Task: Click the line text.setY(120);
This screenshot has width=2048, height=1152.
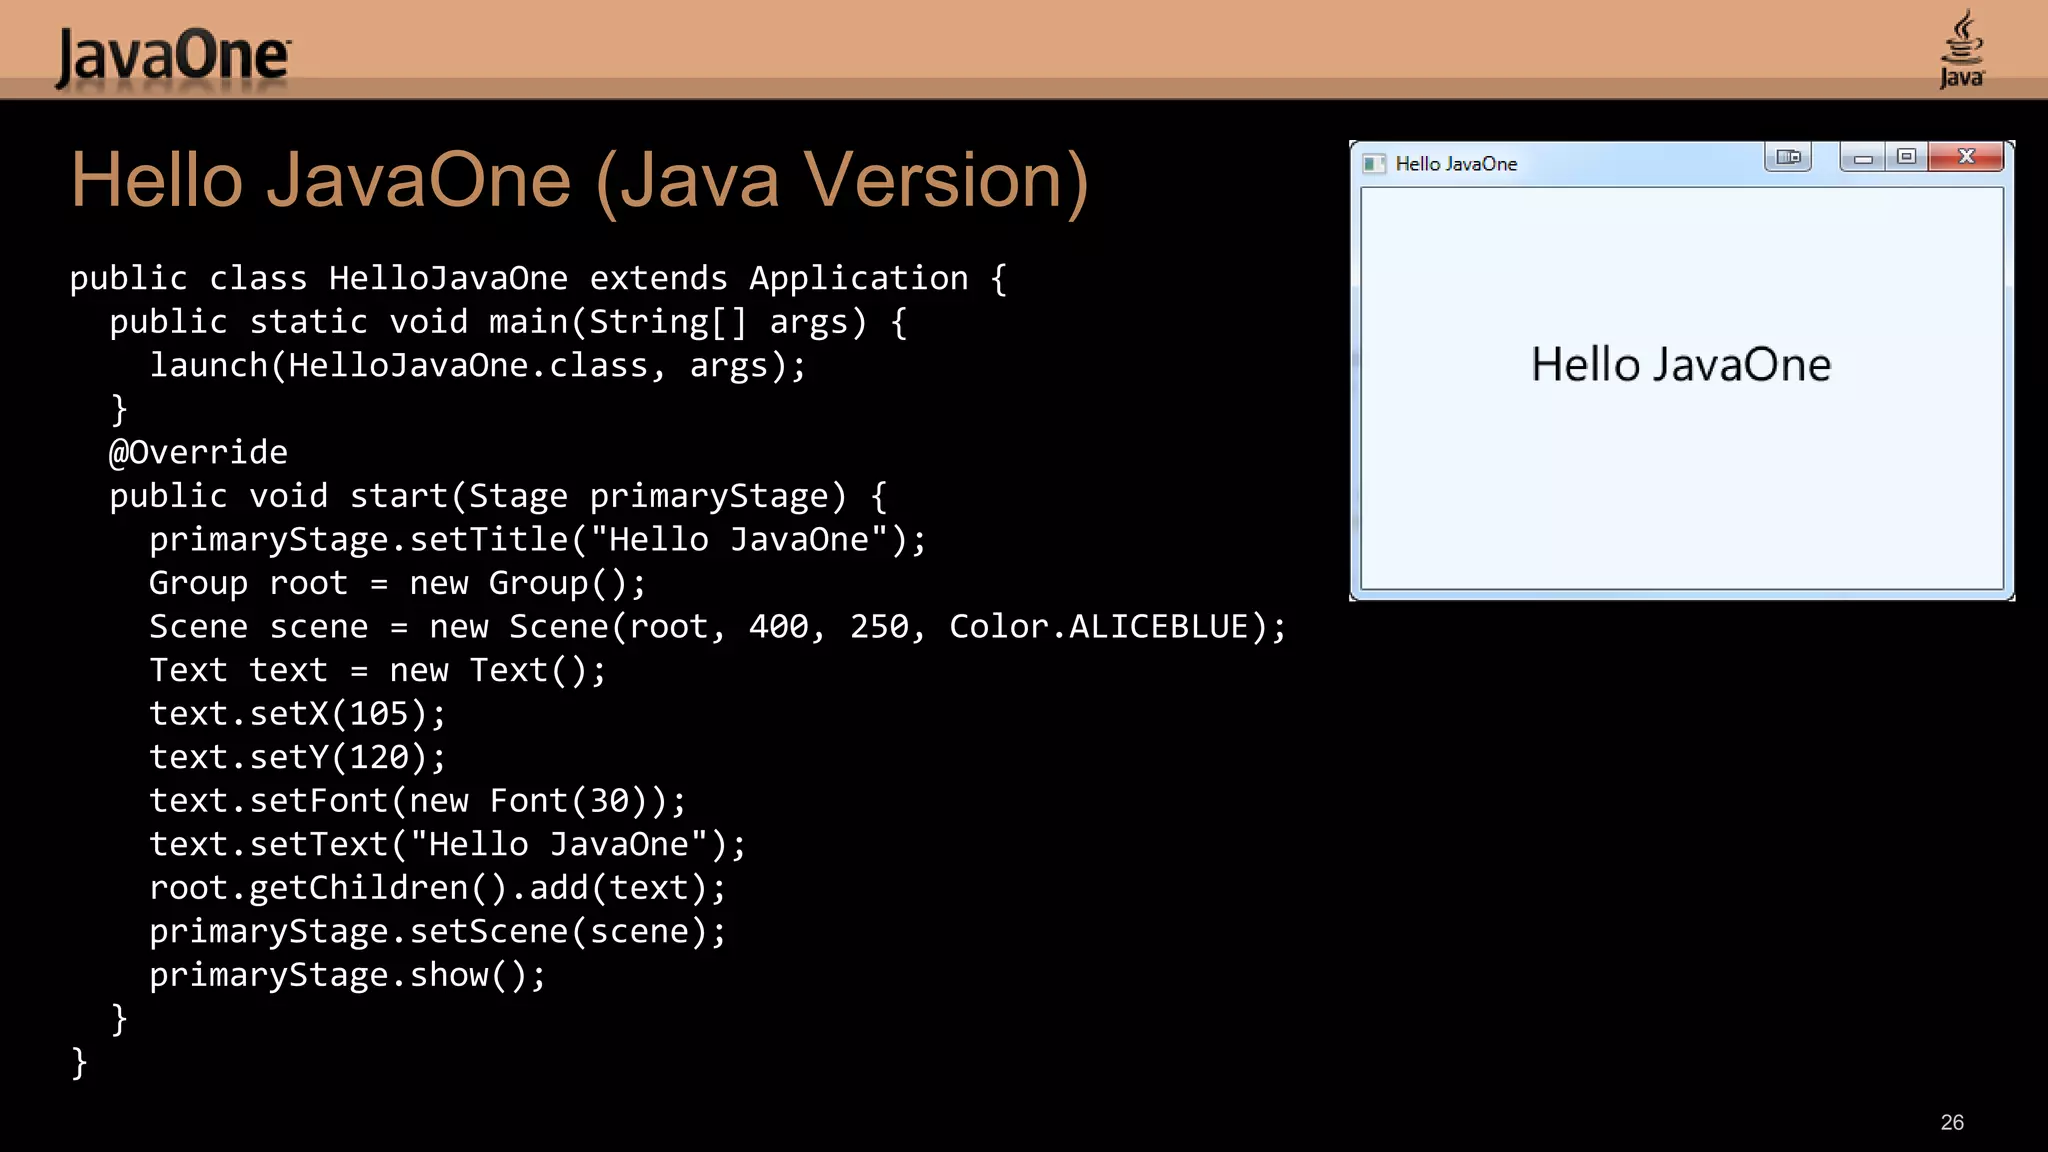Action: pos(298,757)
